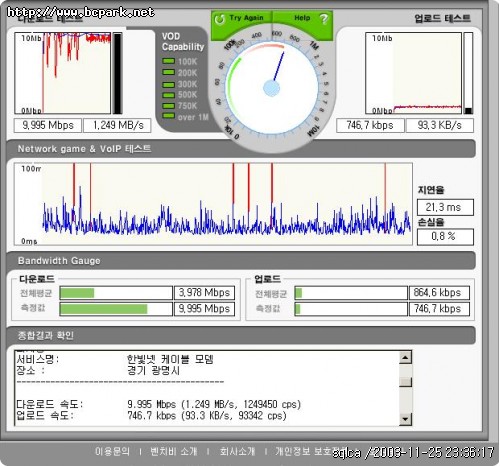The image size is (500, 466).
Task: Click the 750K VOD capability indicator
Action: point(169,106)
